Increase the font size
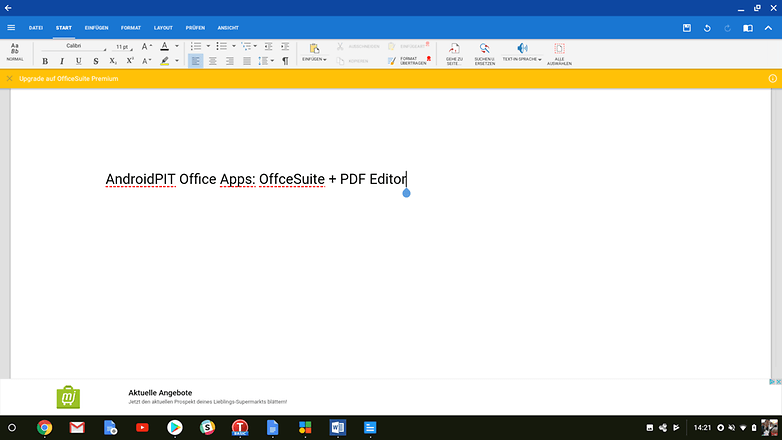782x440 pixels. coord(147,46)
